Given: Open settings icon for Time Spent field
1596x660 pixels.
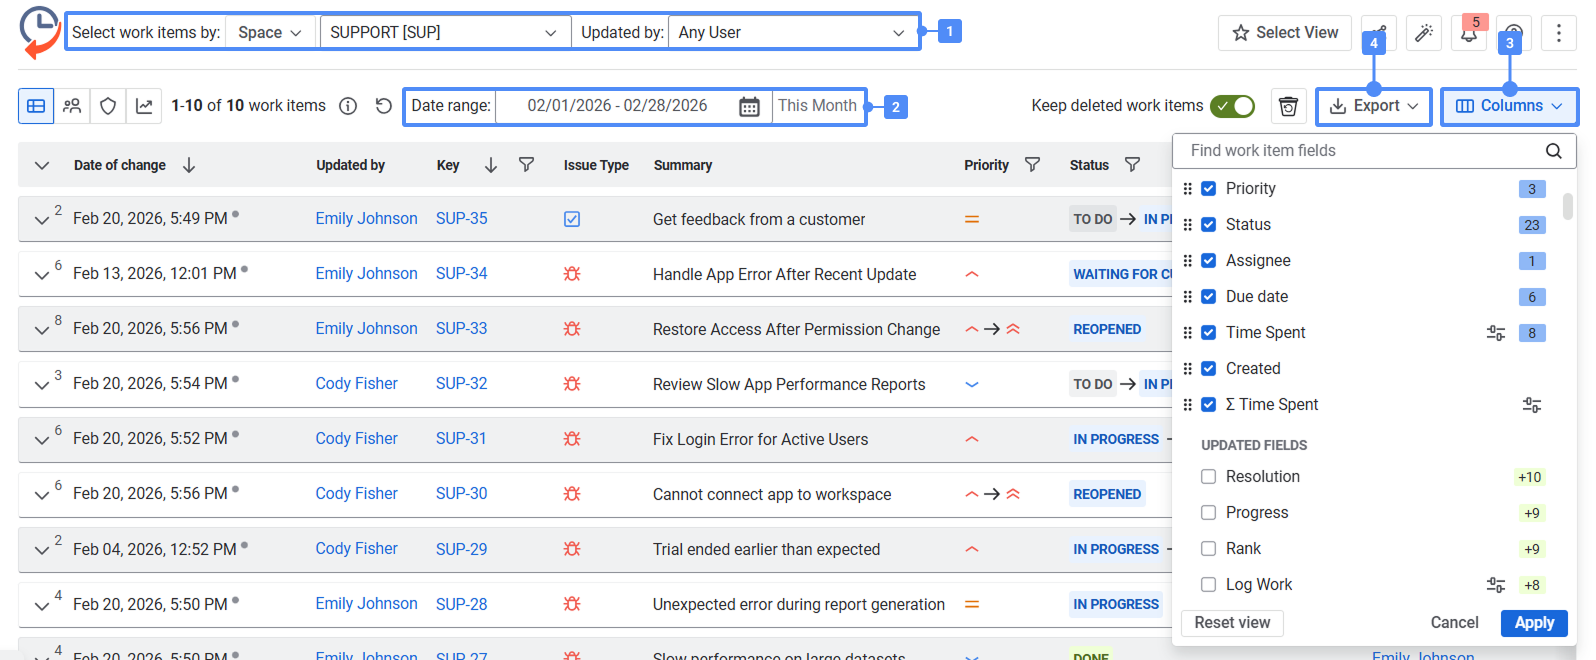Looking at the screenshot, I should tap(1496, 333).
